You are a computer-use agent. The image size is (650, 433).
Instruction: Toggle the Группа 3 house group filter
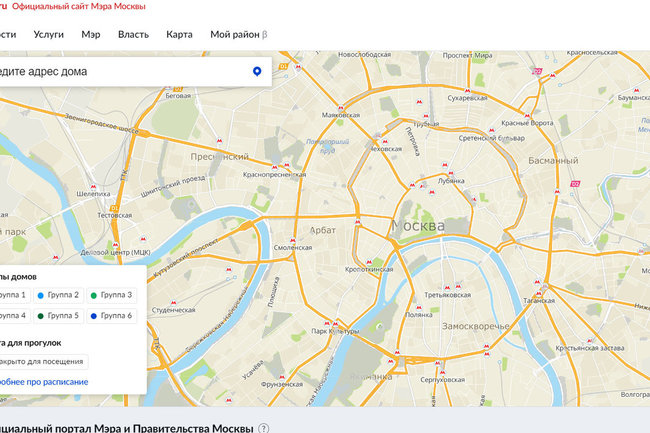pyautogui.click(x=110, y=295)
